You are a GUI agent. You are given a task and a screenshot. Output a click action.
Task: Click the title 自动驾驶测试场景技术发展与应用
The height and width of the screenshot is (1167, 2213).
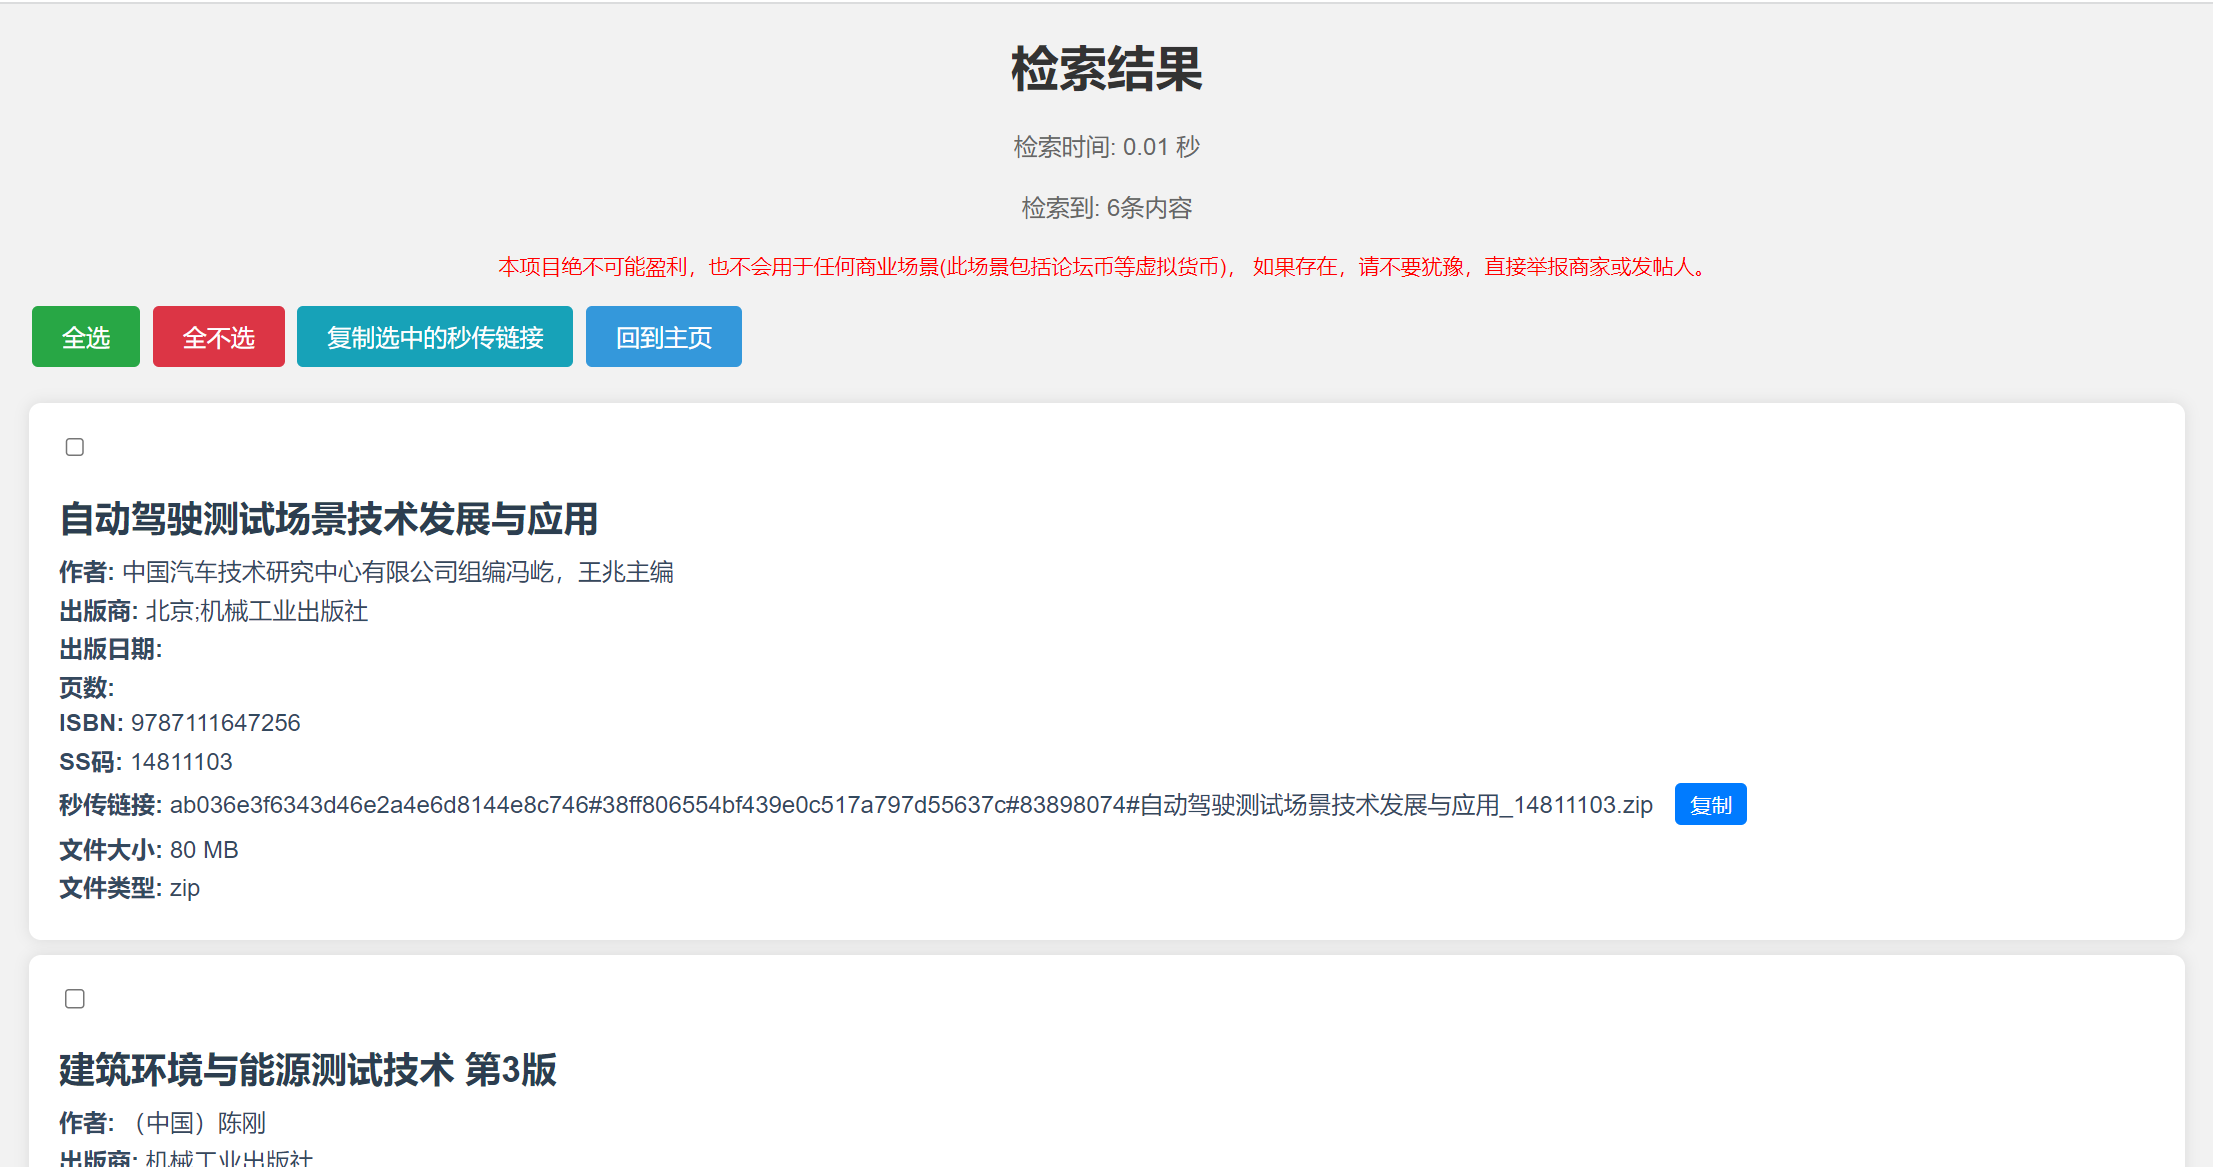328,519
